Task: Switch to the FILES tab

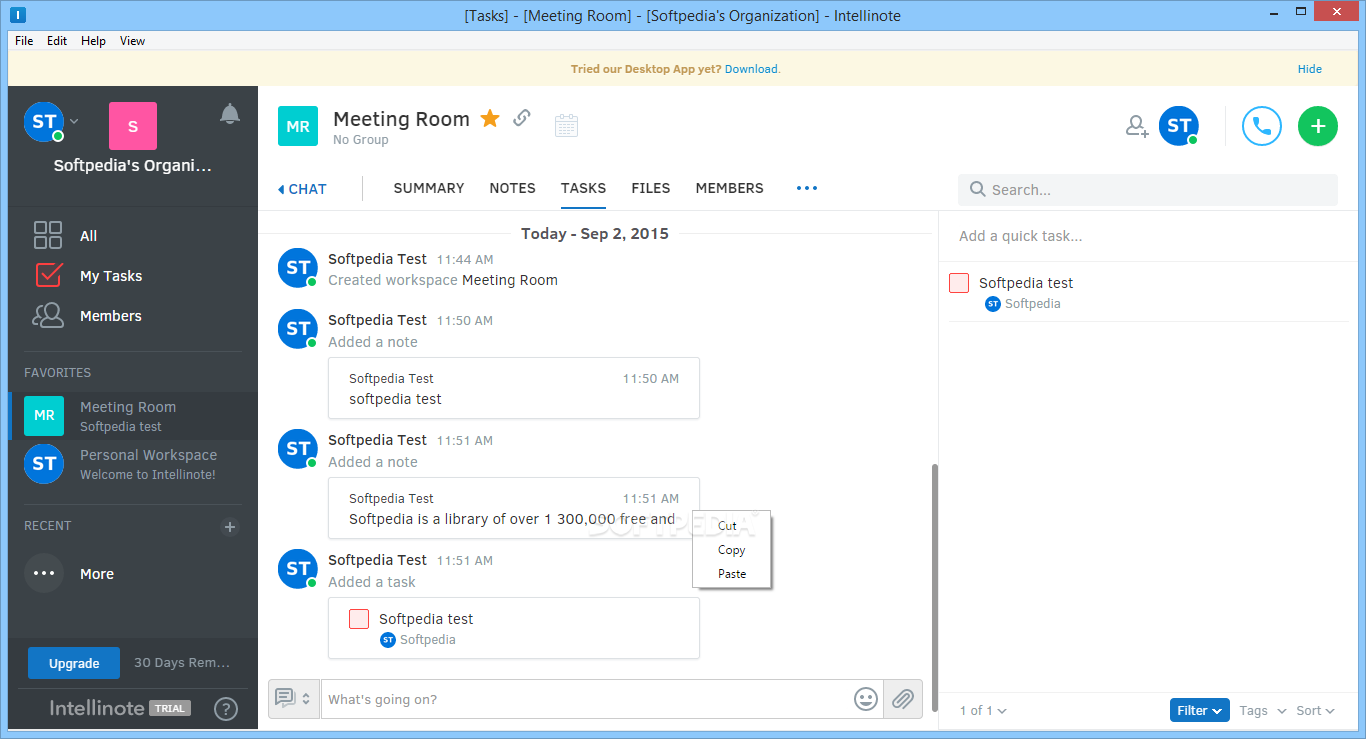Action: (x=651, y=188)
